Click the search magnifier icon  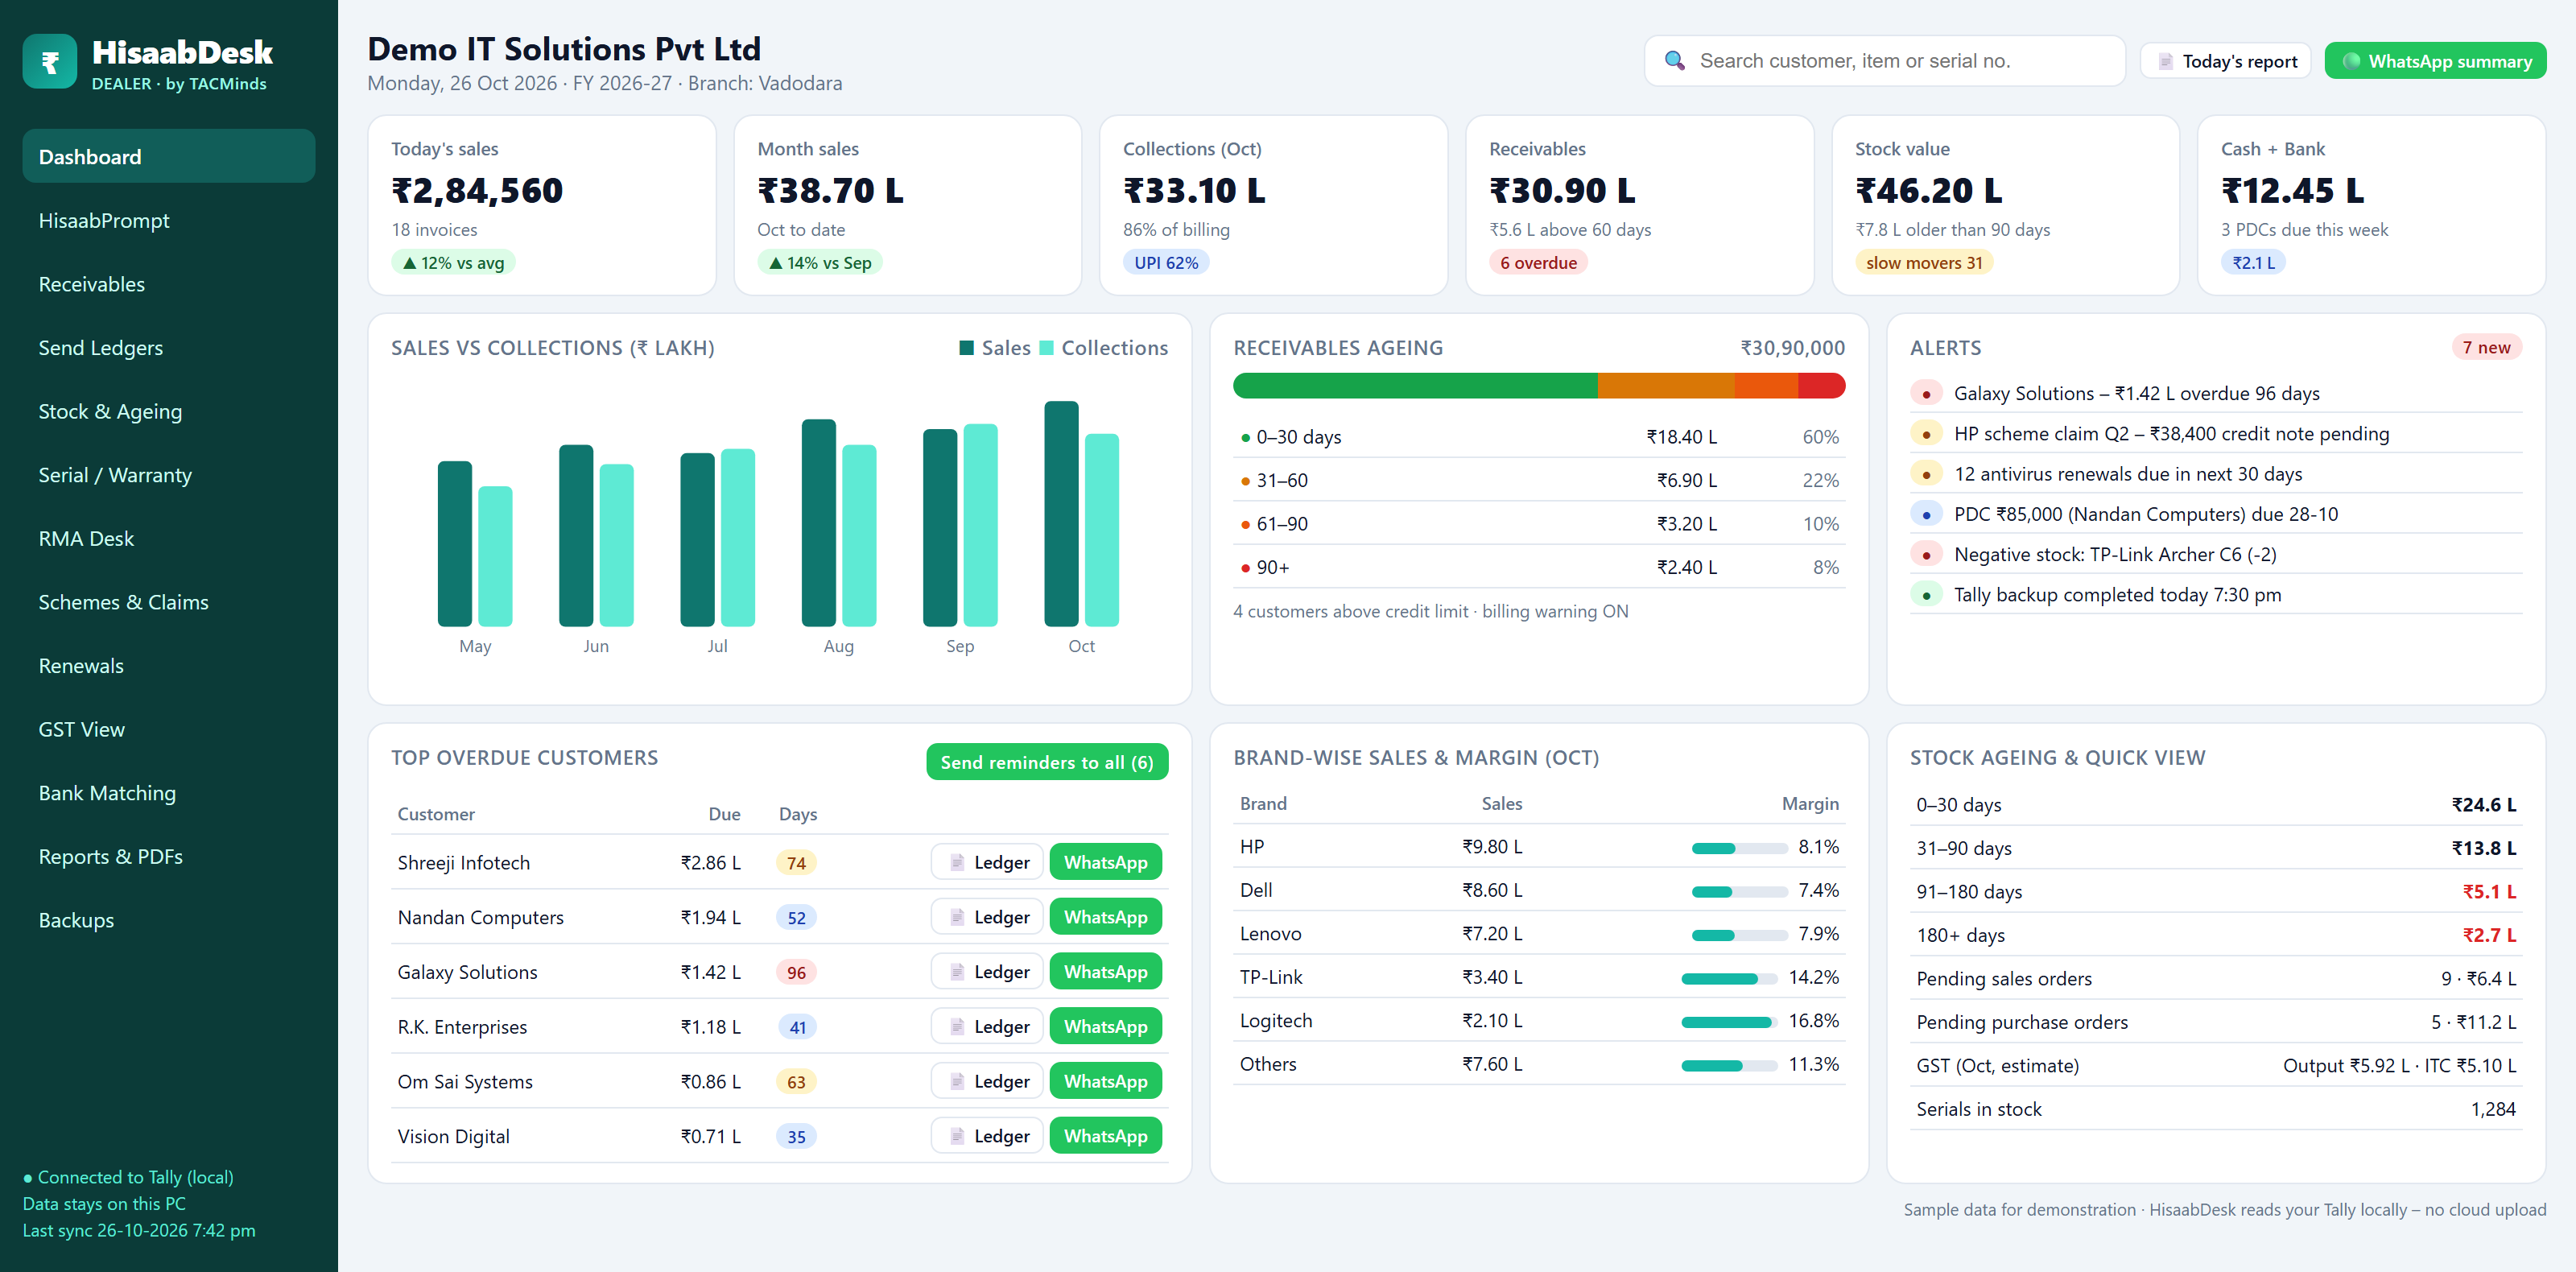(x=1674, y=61)
